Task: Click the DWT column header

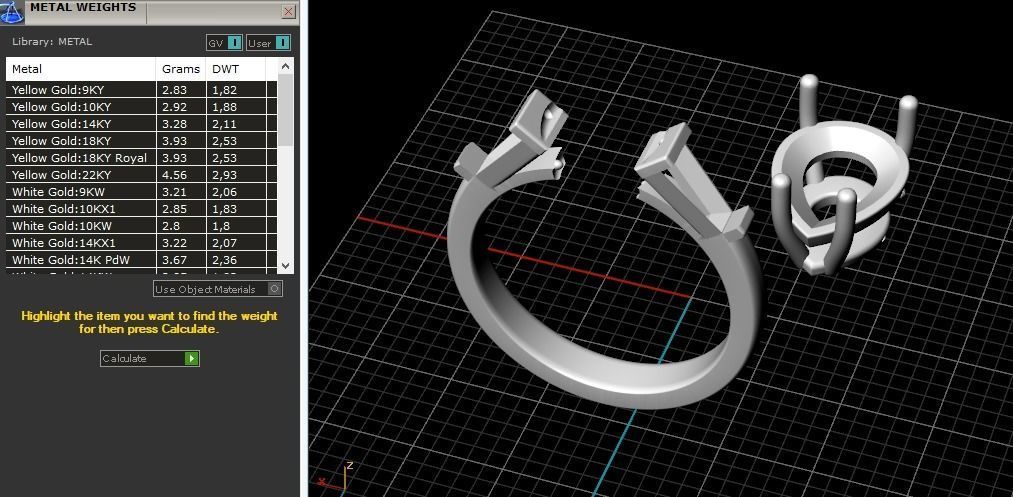Action: click(x=235, y=69)
